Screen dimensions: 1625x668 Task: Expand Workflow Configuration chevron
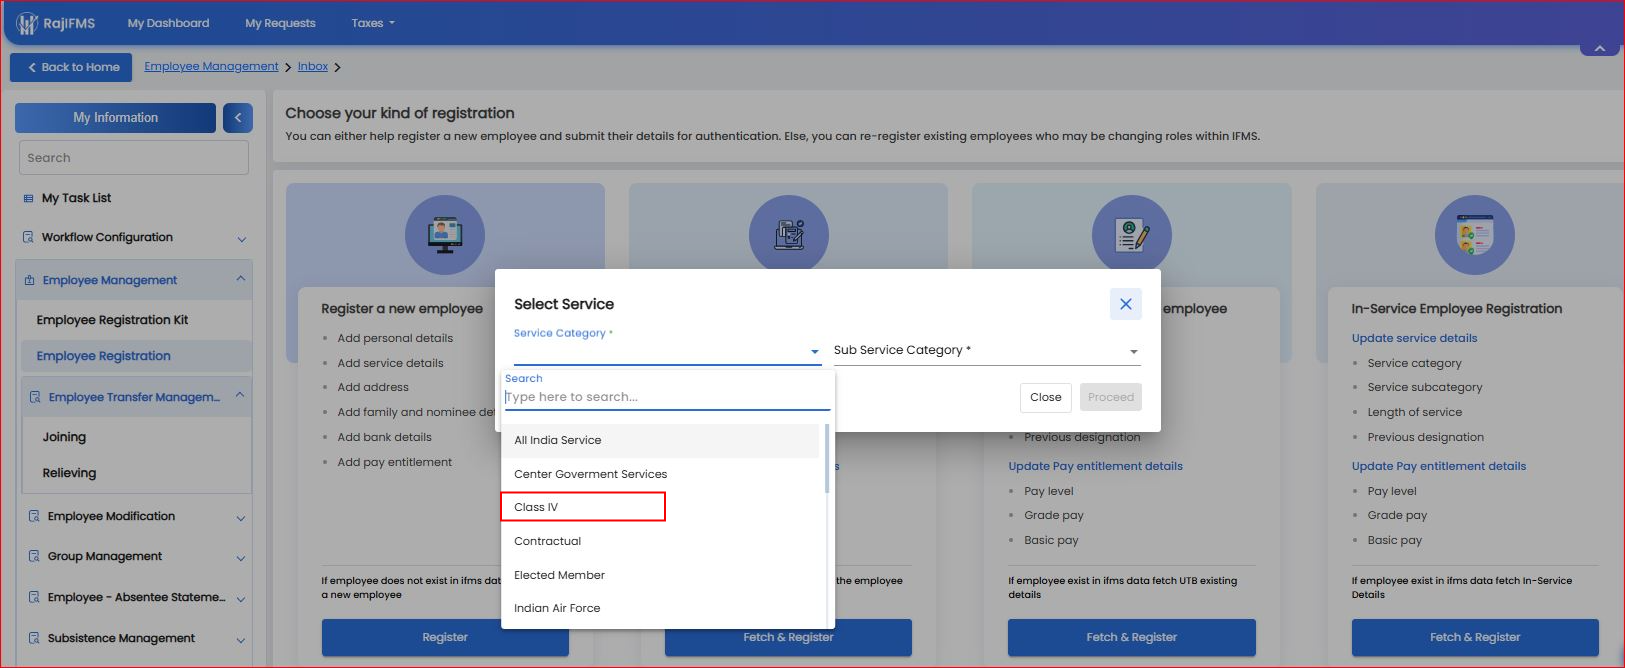point(241,239)
